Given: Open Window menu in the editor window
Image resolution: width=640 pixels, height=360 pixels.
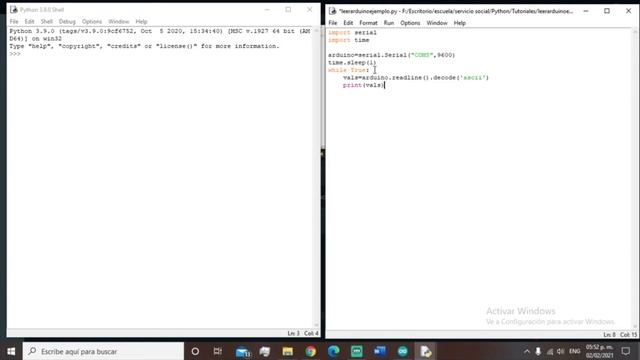Looking at the screenshot, I should [437, 23].
